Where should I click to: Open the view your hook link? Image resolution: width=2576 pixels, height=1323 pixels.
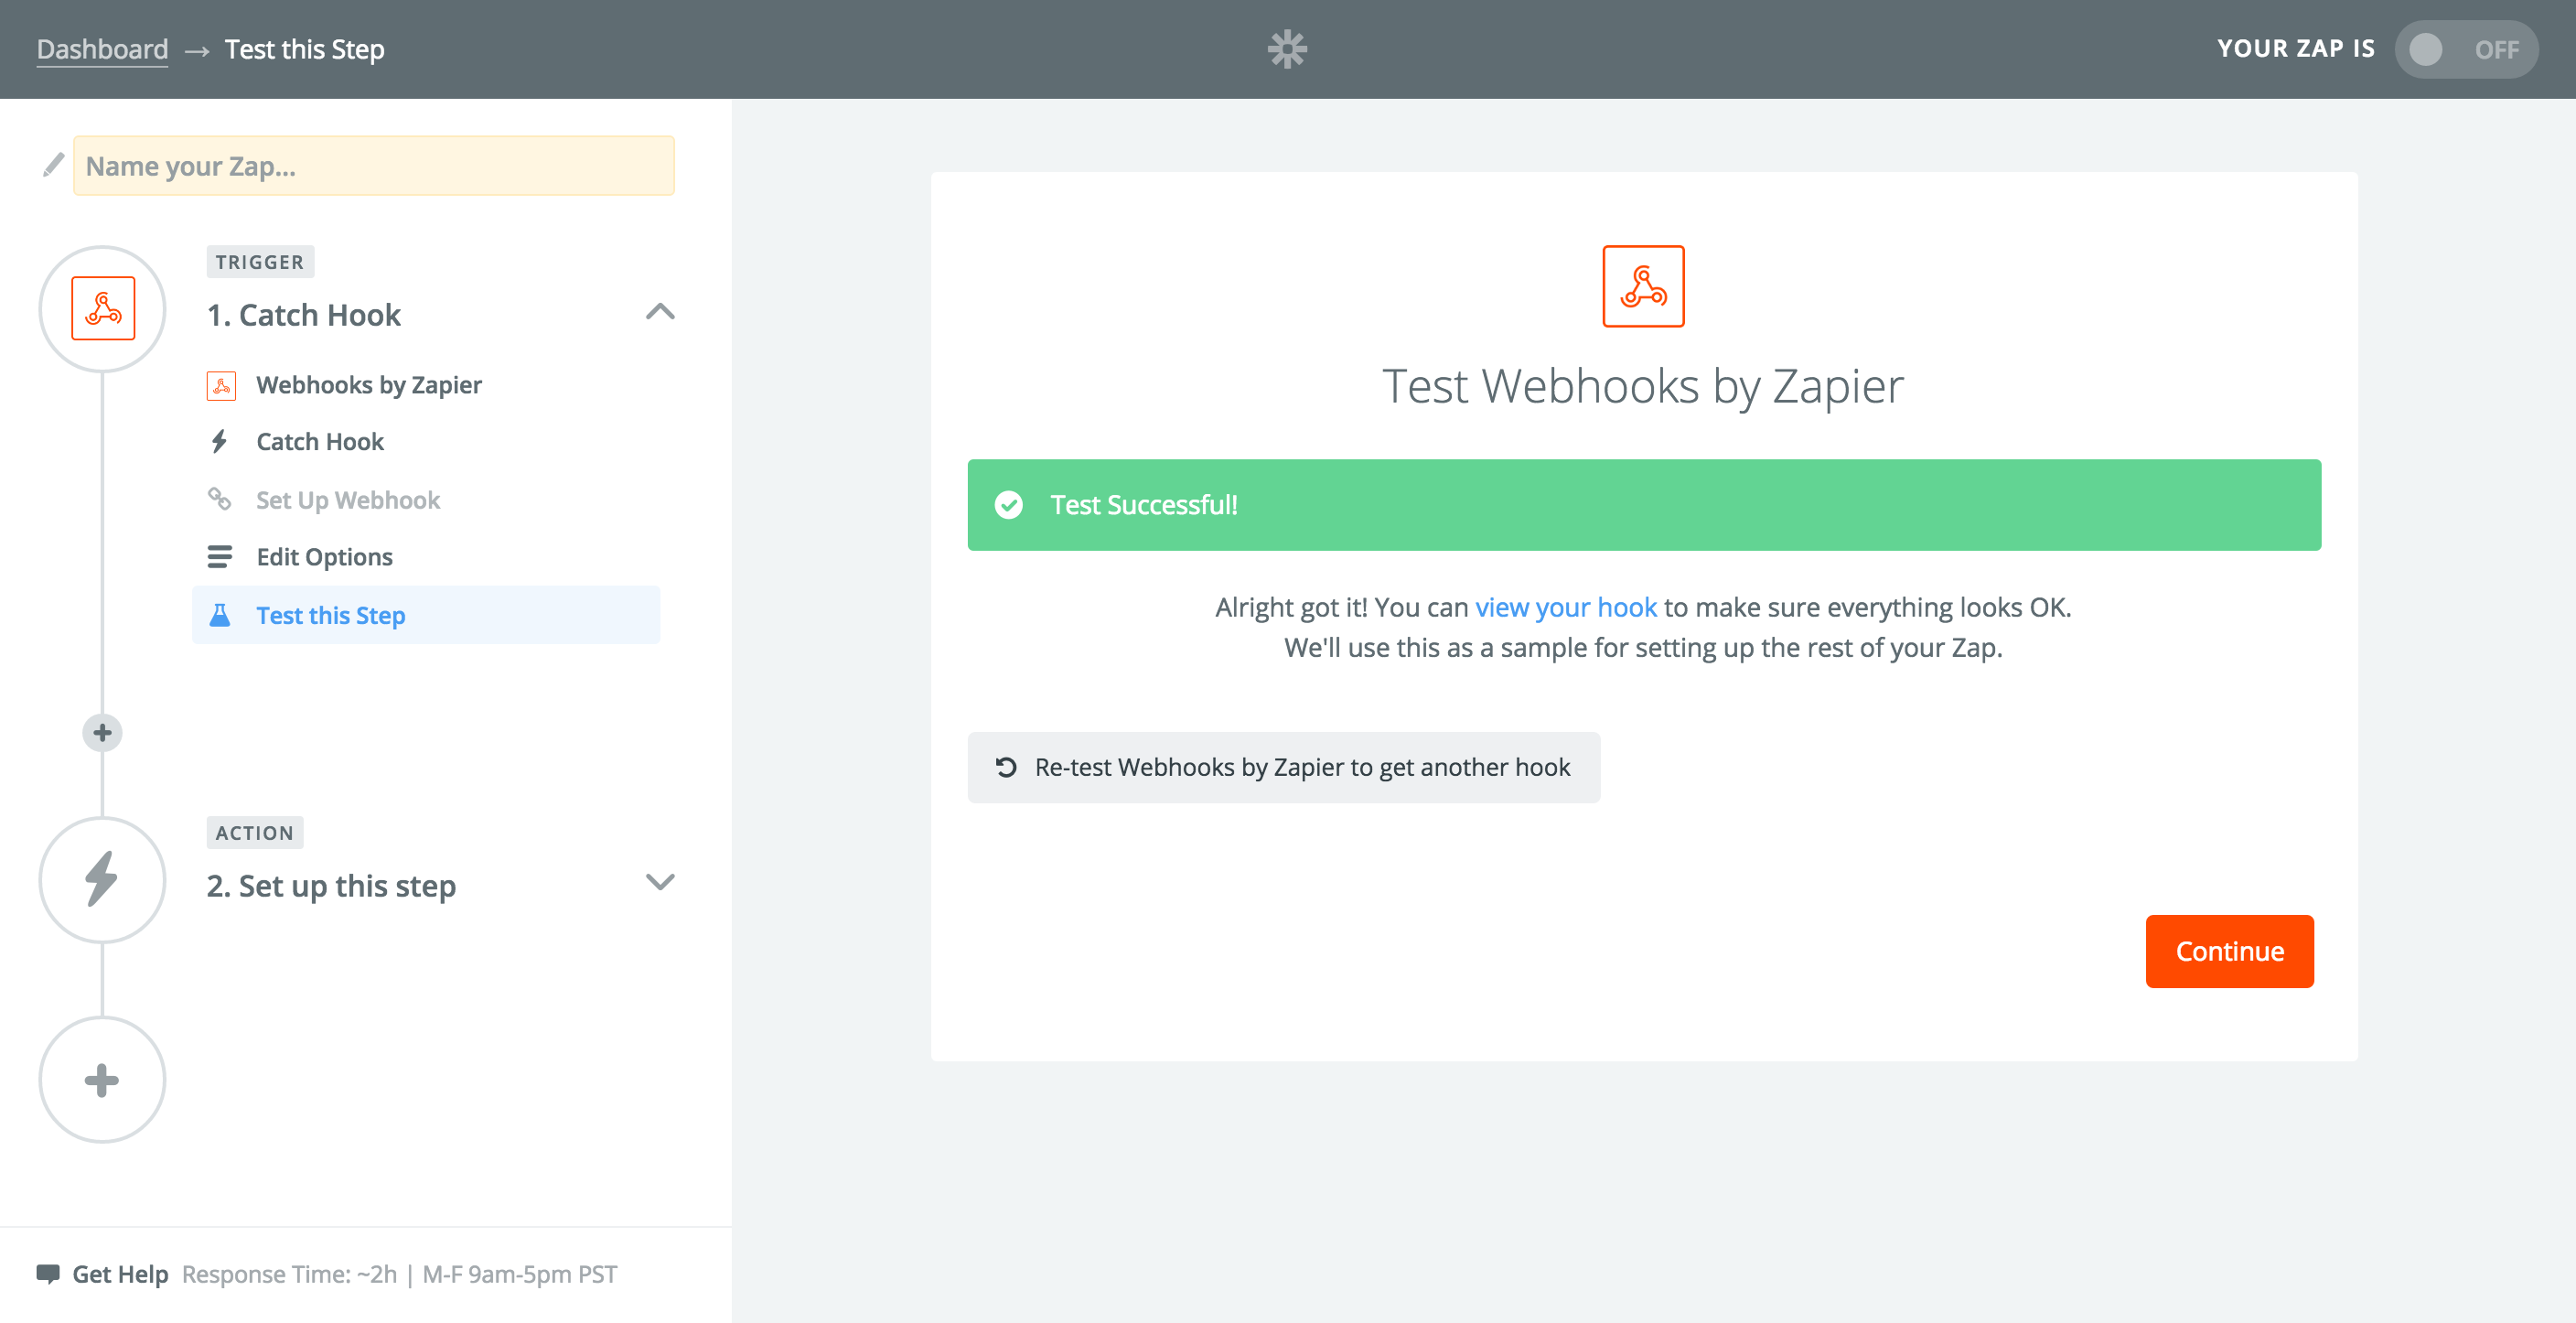point(1566,607)
